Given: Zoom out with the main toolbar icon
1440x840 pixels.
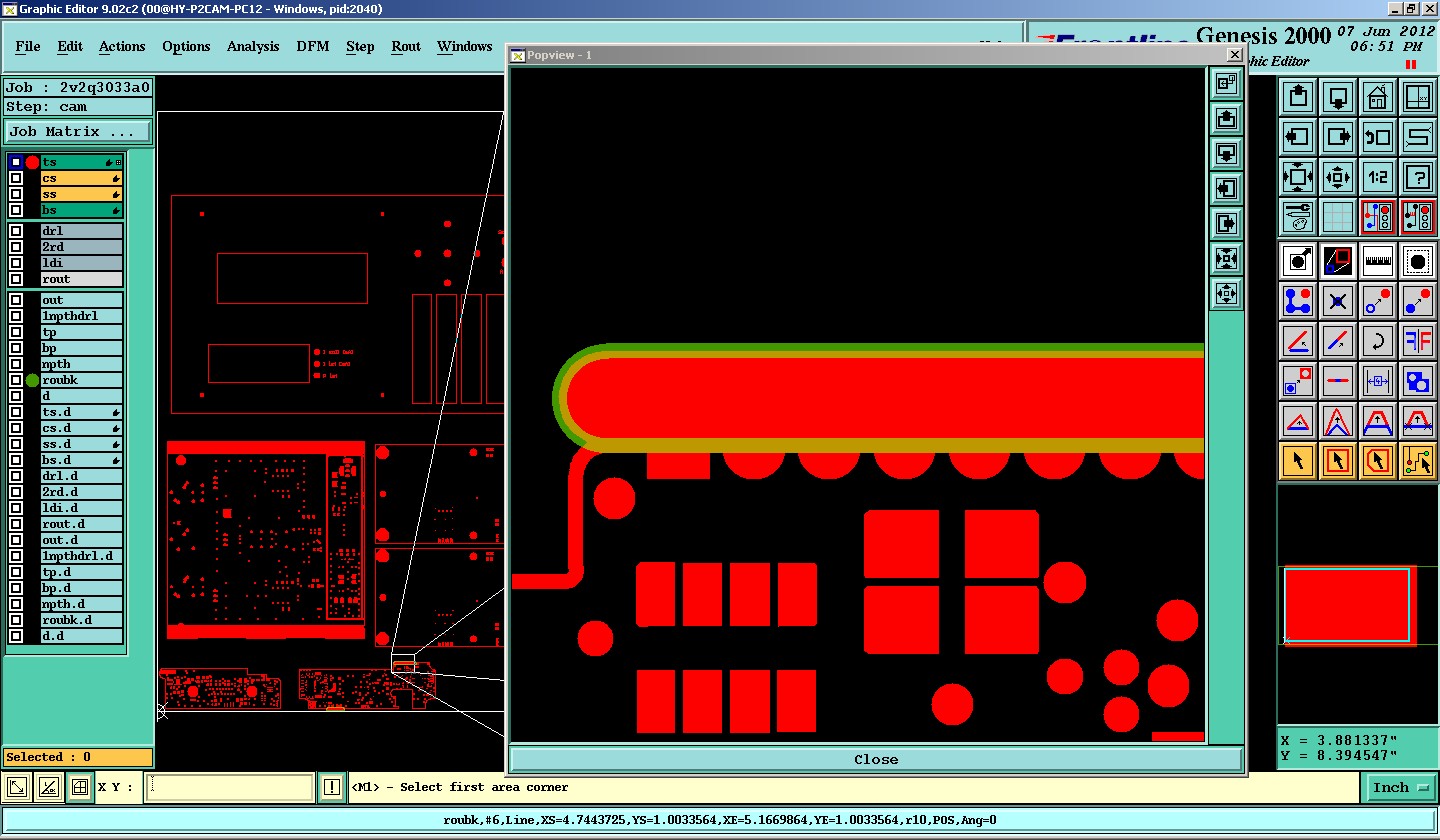Looking at the screenshot, I should [x=1338, y=177].
